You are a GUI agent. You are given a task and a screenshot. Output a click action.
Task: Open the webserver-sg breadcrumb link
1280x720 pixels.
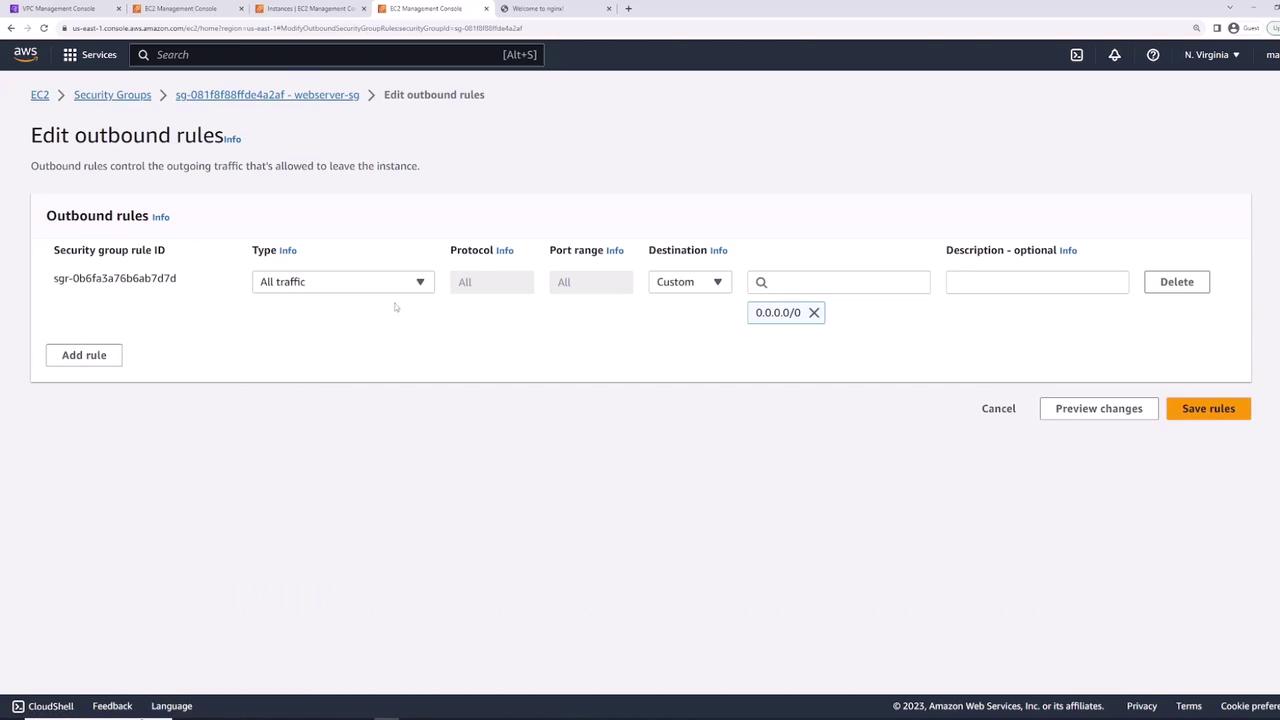click(x=267, y=95)
